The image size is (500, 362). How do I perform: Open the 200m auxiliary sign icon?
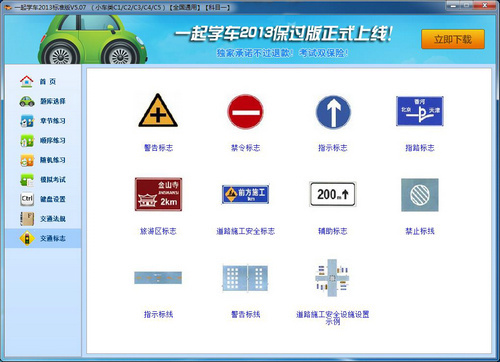pyautogui.click(x=333, y=194)
